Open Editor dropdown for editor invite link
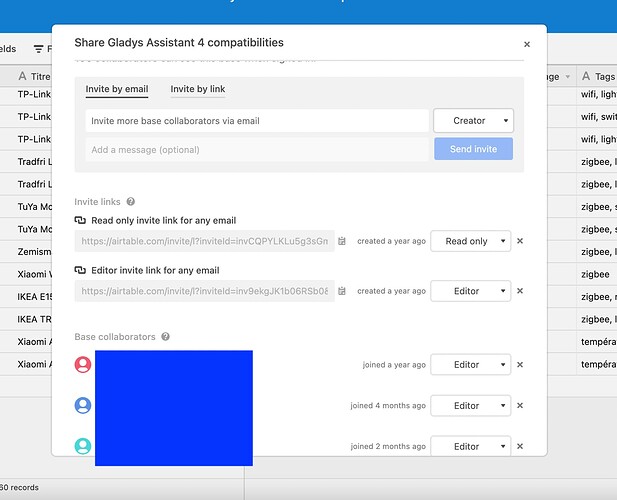 [x=471, y=291]
